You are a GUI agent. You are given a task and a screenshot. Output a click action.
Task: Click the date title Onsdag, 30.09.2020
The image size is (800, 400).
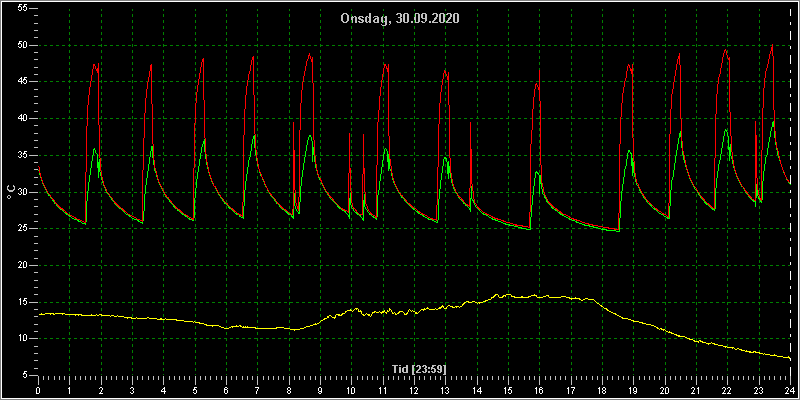[x=400, y=18]
